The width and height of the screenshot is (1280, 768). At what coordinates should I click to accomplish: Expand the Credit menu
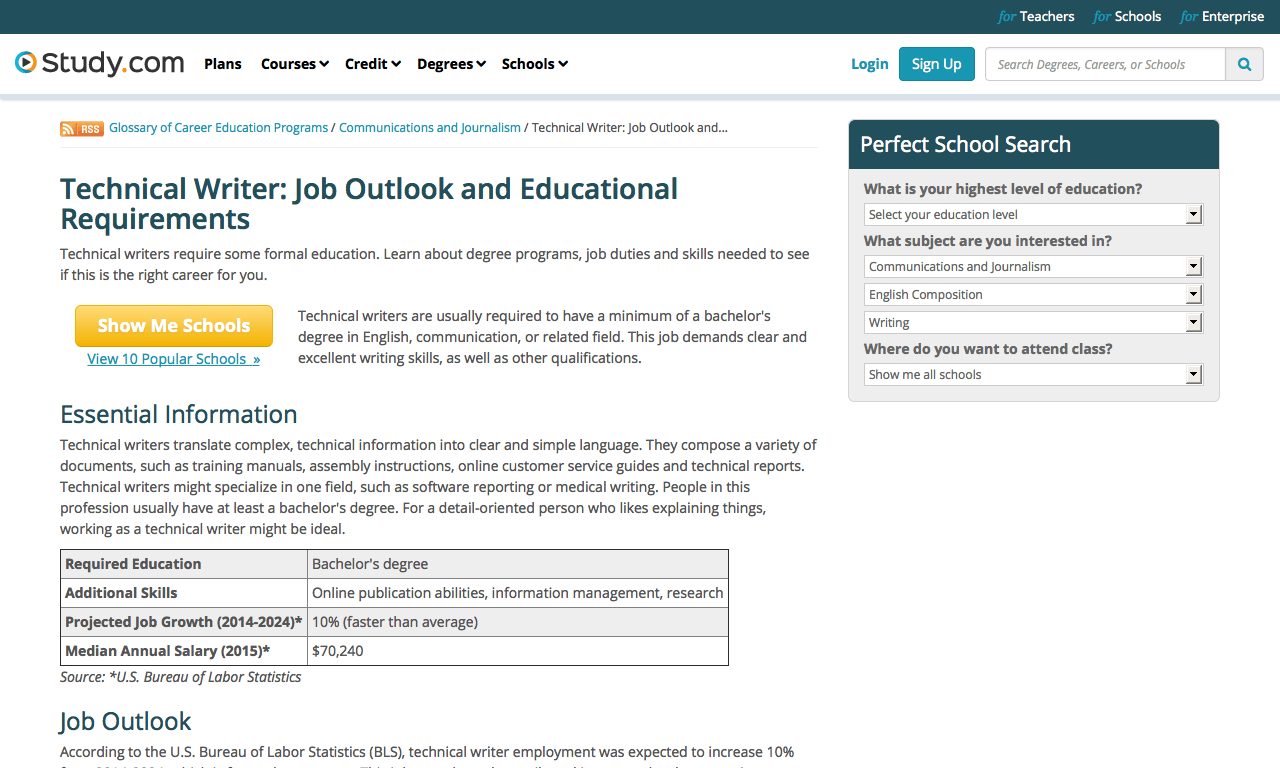coord(372,64)
